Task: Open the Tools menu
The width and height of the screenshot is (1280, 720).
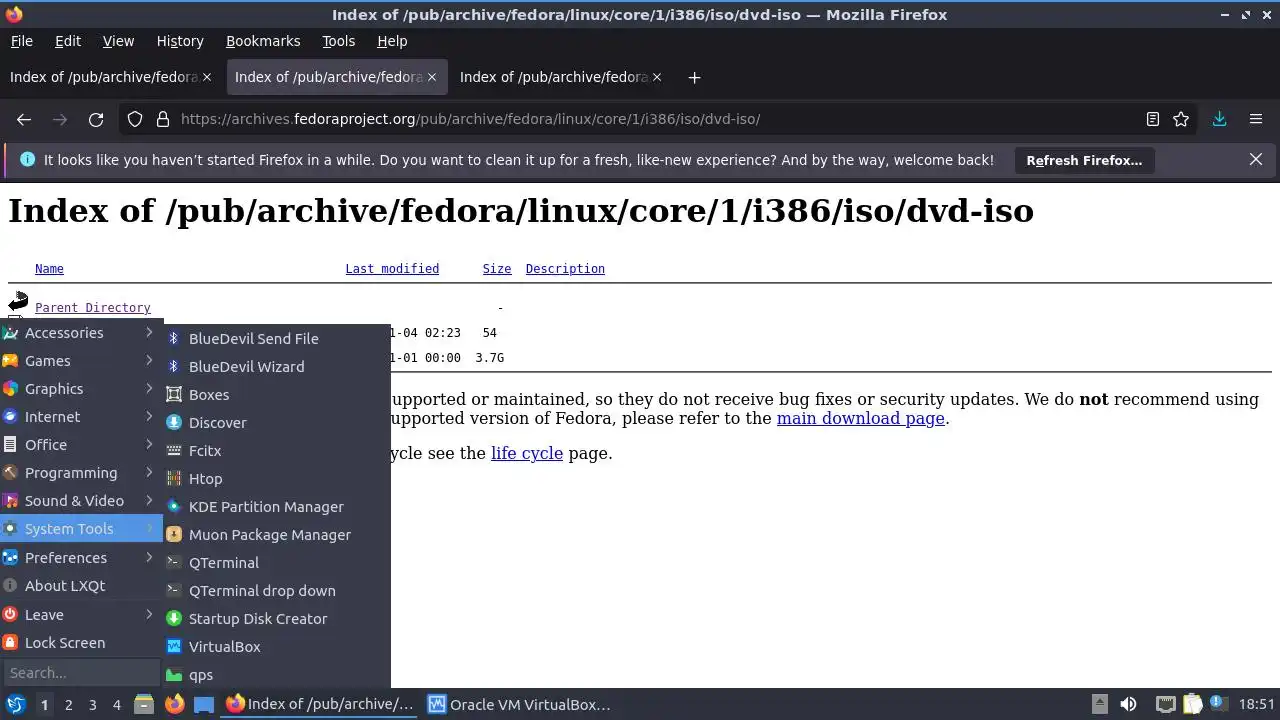Action: 338,41
